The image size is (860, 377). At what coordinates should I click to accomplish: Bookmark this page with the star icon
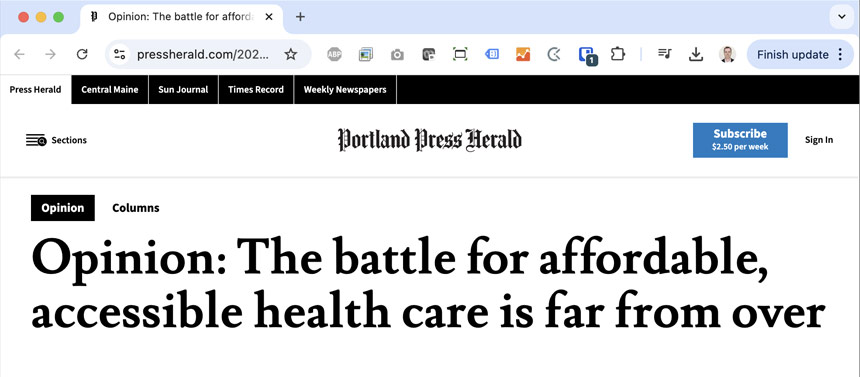pos(291,54)
